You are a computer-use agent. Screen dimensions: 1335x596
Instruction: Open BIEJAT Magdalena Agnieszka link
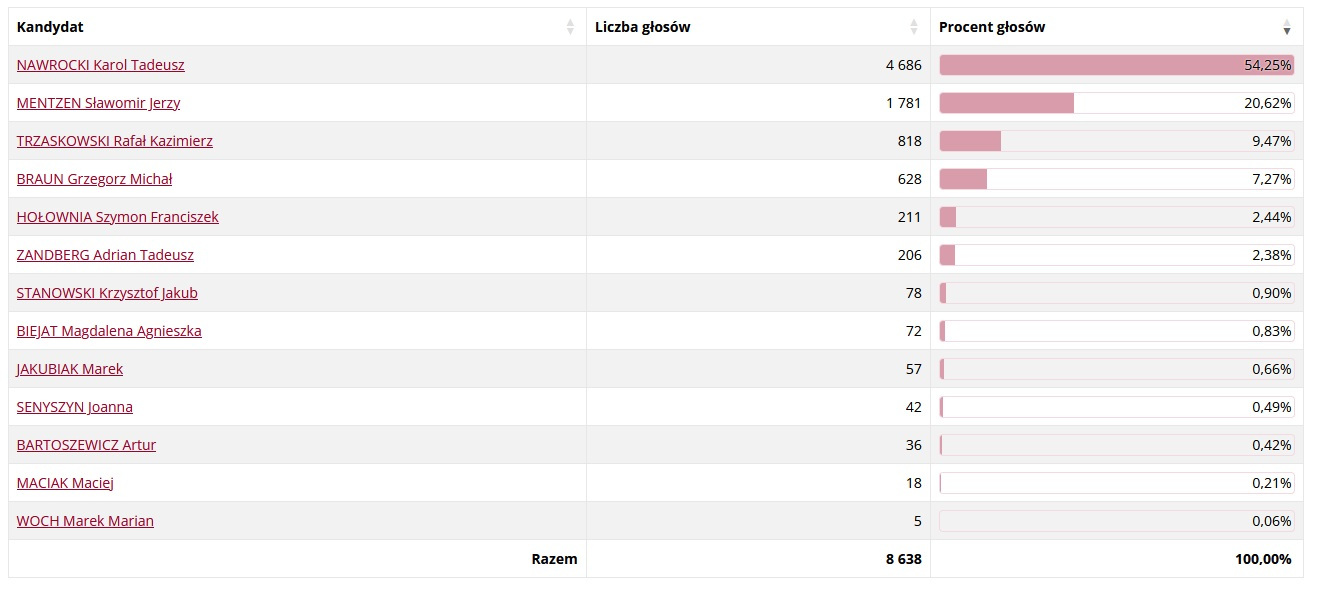tap(110, 331)
